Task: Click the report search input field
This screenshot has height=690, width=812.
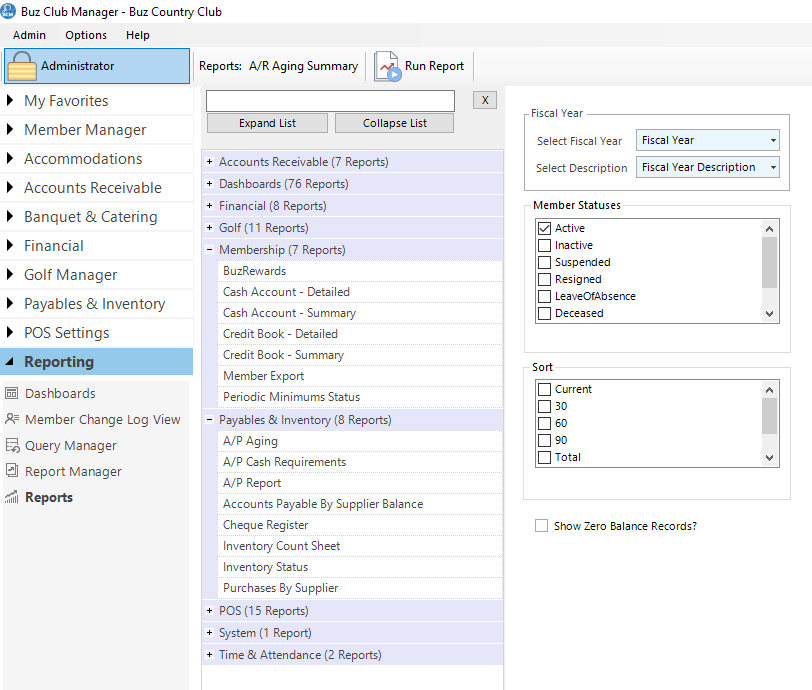Action: (x=330, y=101)
